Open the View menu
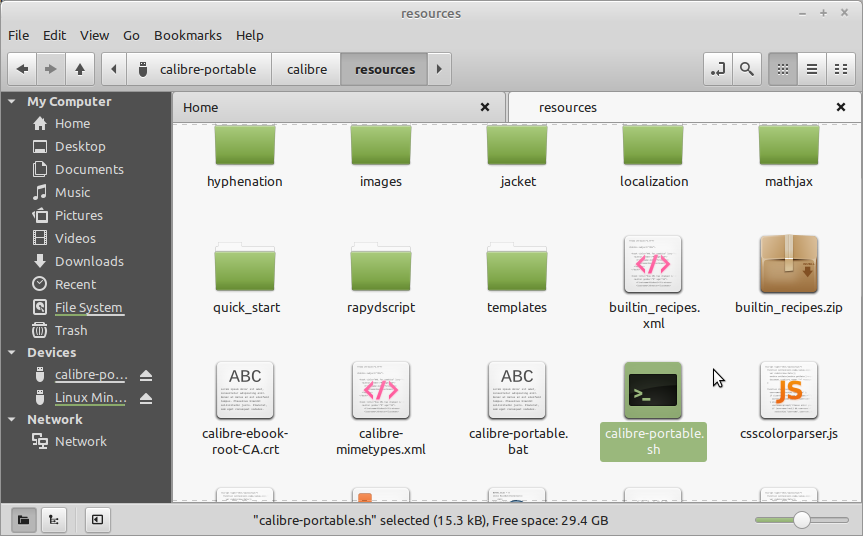Image resolution: width=863 pixels, height=536 pixels. click(x=95, y=36)
